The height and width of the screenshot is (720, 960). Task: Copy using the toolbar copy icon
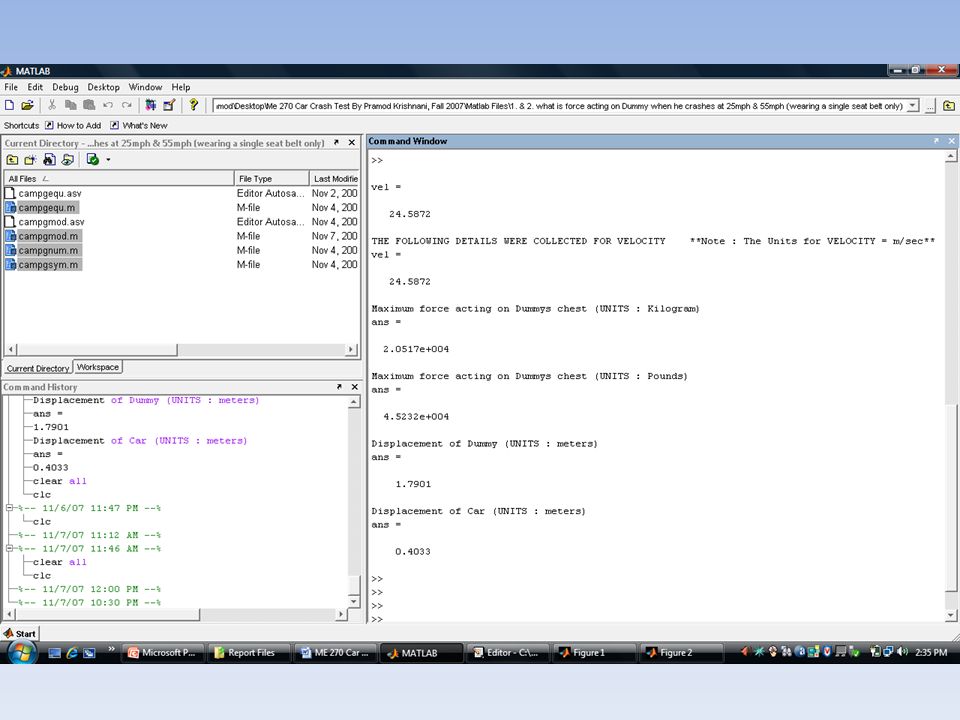70,105
